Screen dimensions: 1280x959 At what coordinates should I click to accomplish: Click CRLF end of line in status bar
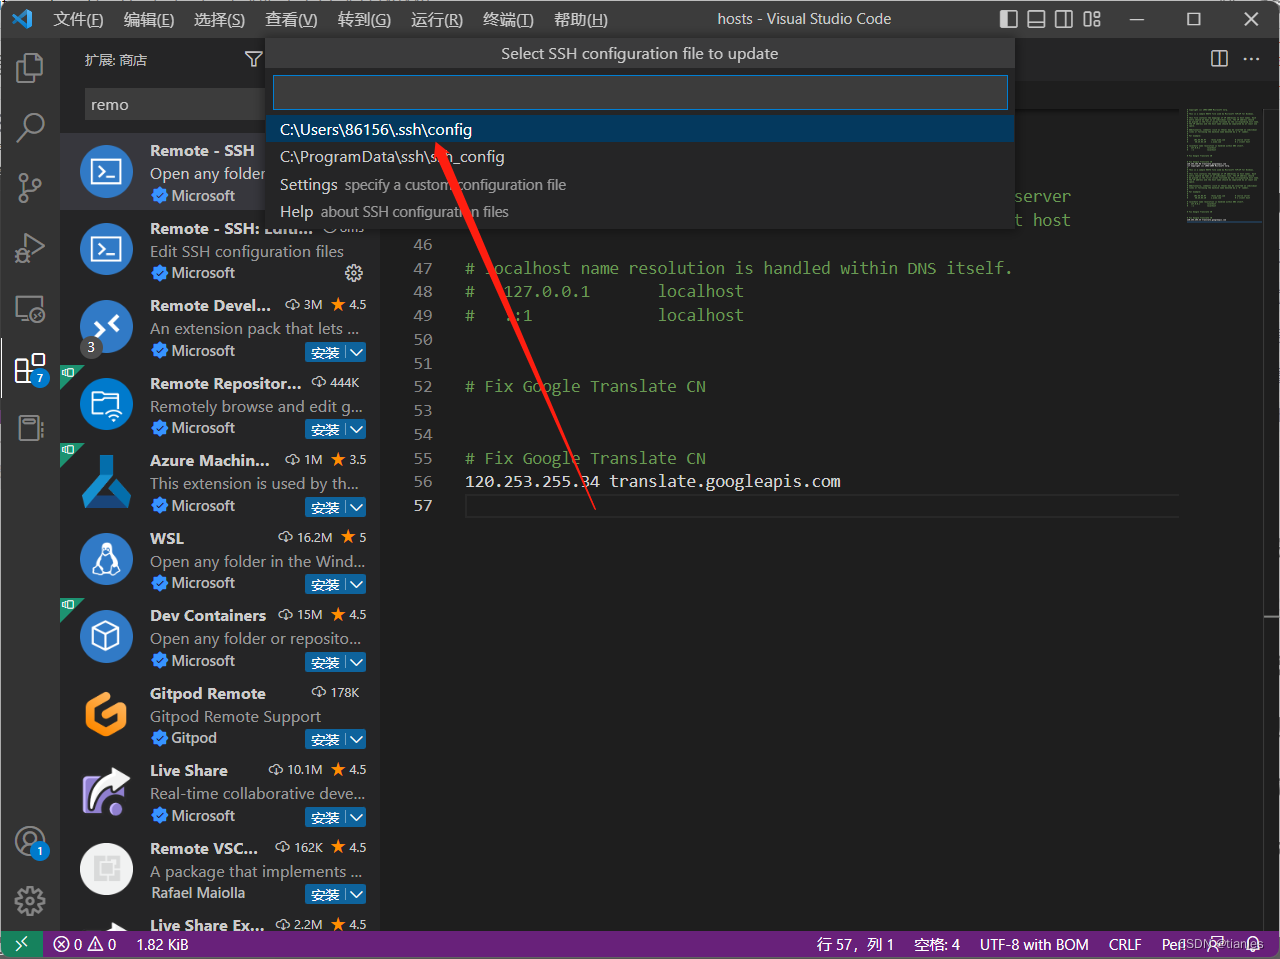1125,944
